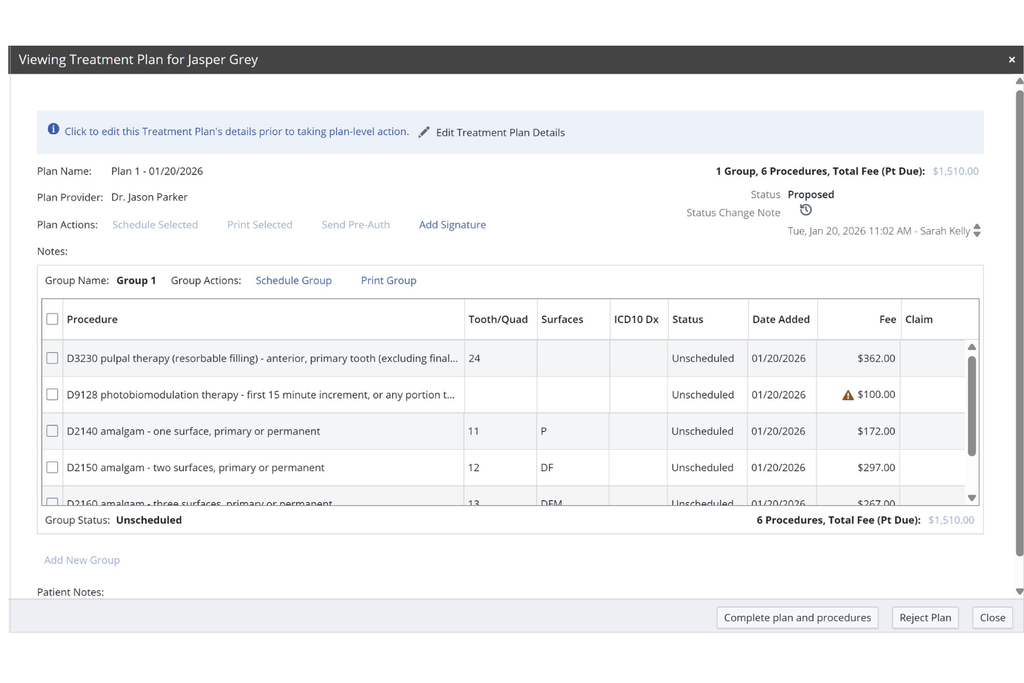Select D9128 photobiomodulation therapy procedure text
Screen dimensions: 1024x683
pyautogui.click(x=261, y=395)
